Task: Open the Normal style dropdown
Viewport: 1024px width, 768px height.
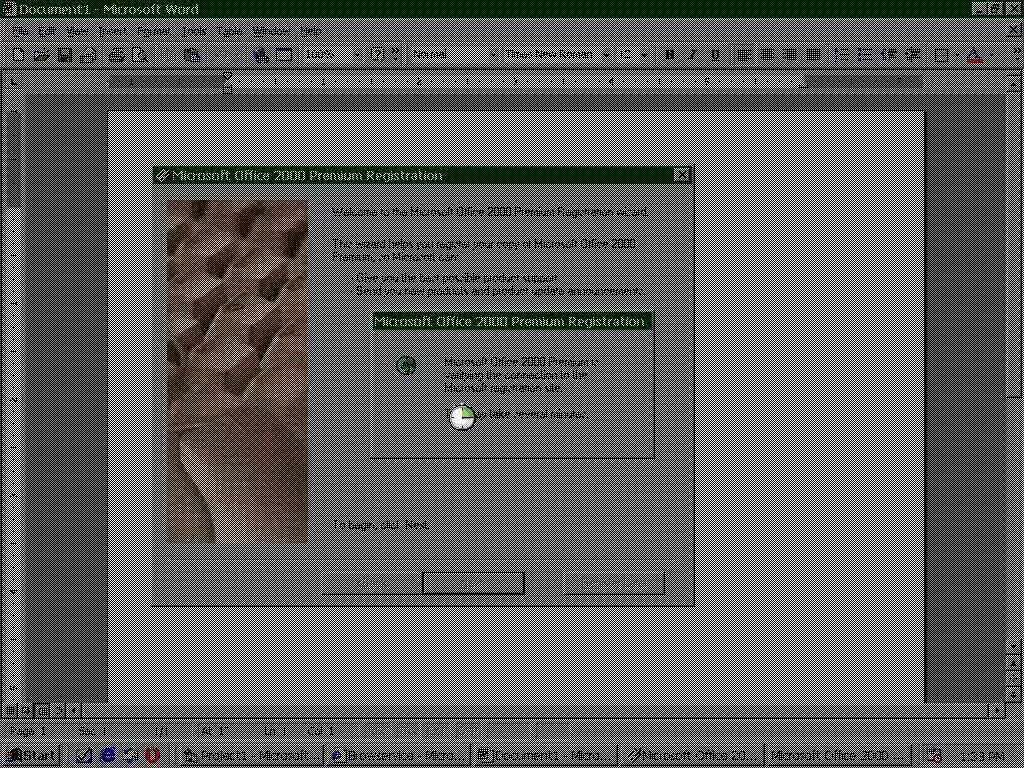Action: coord(492,55)
